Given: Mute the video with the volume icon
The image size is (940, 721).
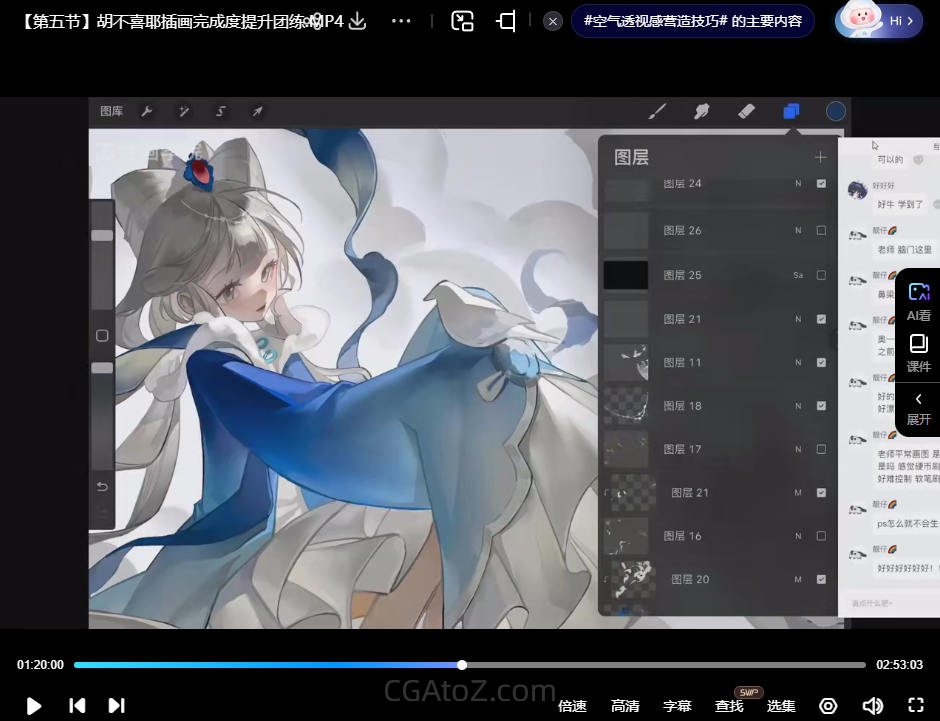Looking at the screenshot, I should coord(872,705).
